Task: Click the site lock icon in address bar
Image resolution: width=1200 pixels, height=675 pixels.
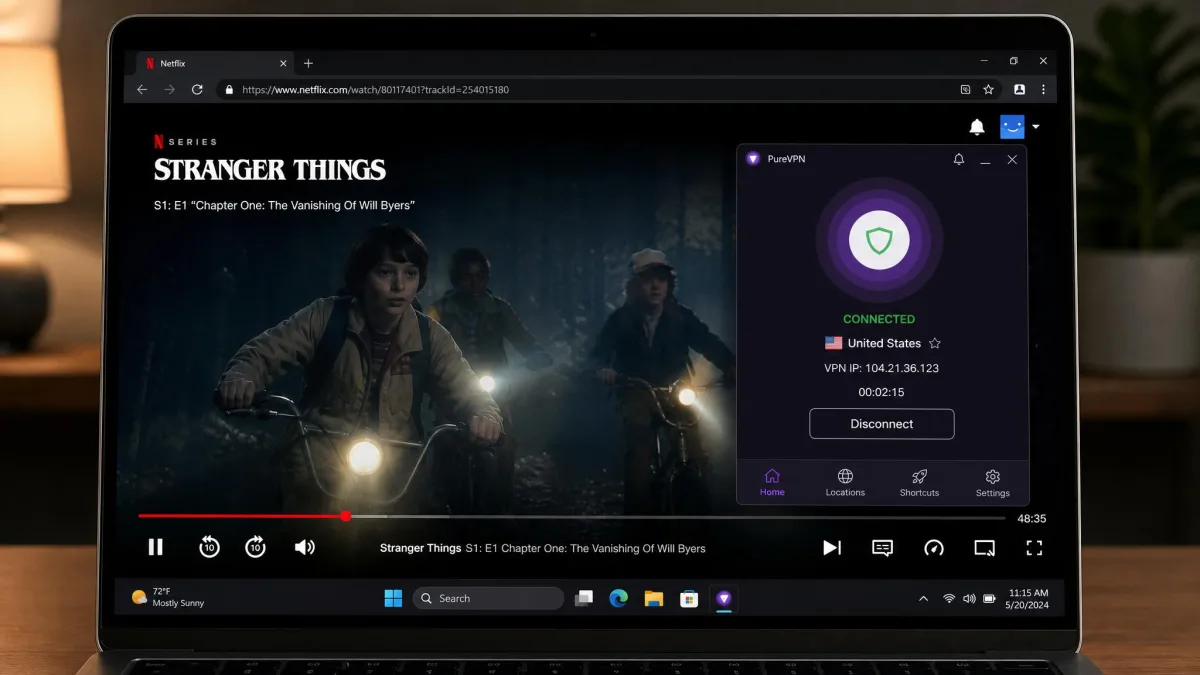Action: pos(230,89)
